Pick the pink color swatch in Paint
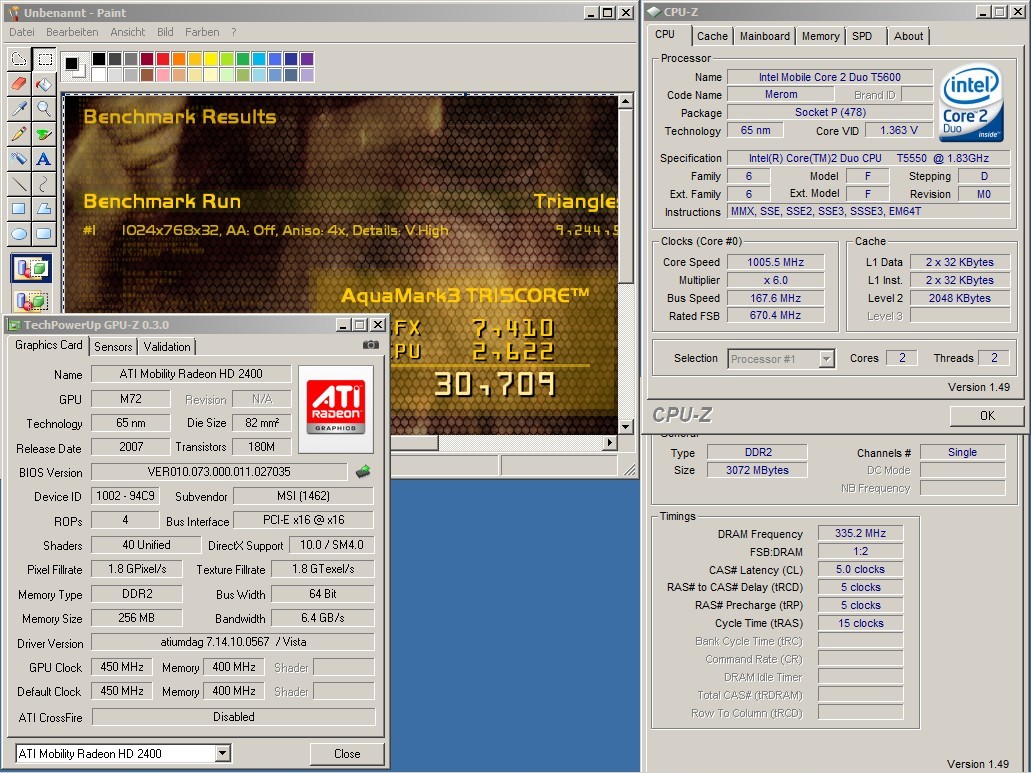Viewport: 1031px width, 773px height. click(162, 74)
